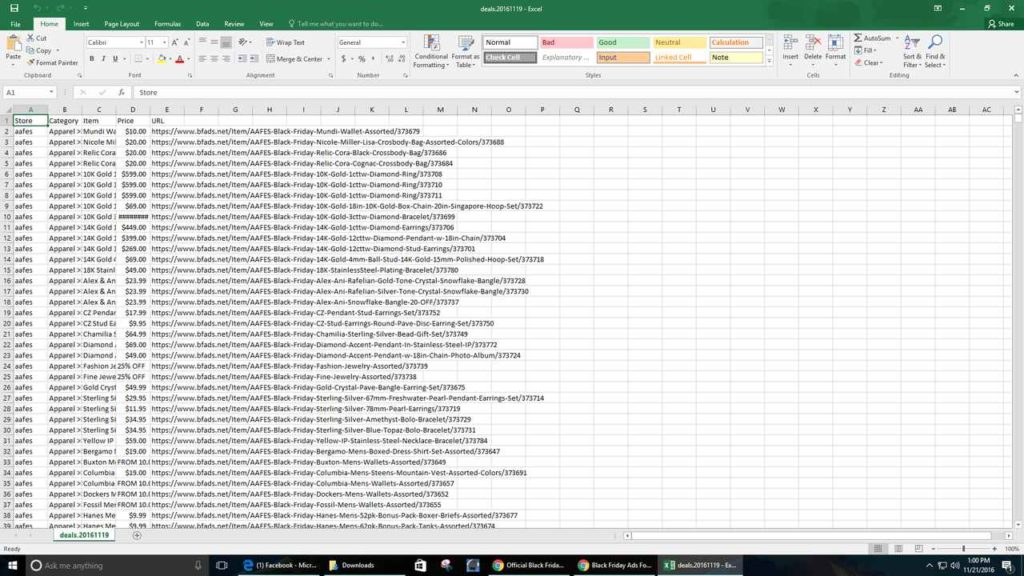
Task: Apply the Bad cell style
Action: click(566, 42)
